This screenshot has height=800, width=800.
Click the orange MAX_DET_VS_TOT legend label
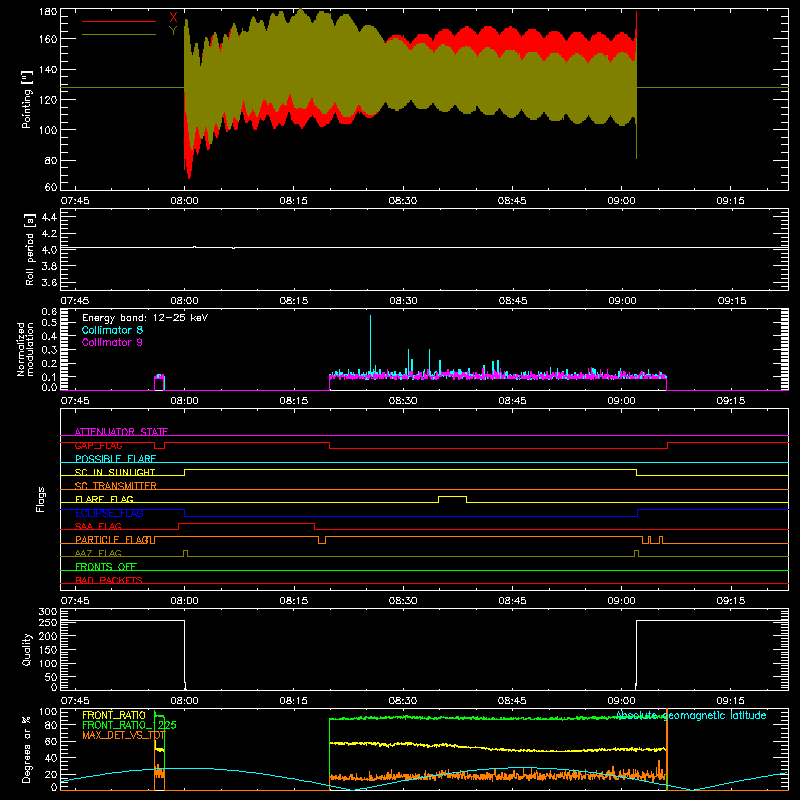click(123, 735)
